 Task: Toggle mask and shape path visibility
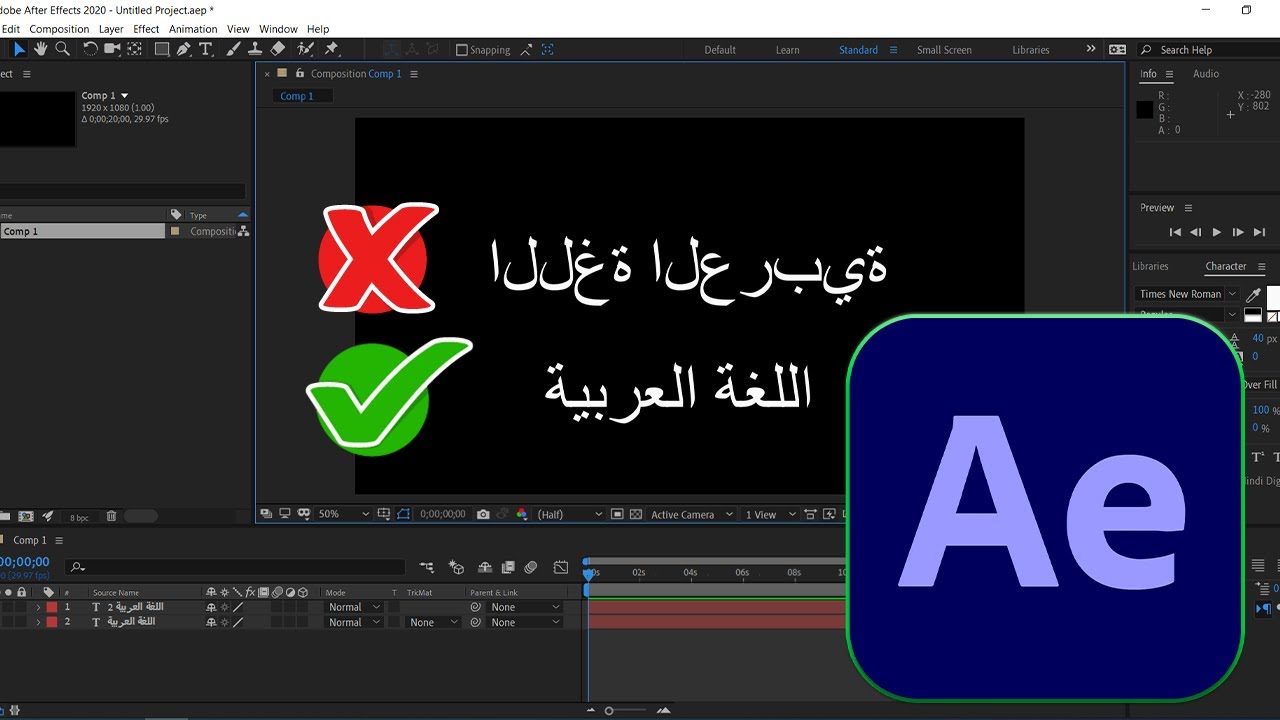click(x=403, y=514)
